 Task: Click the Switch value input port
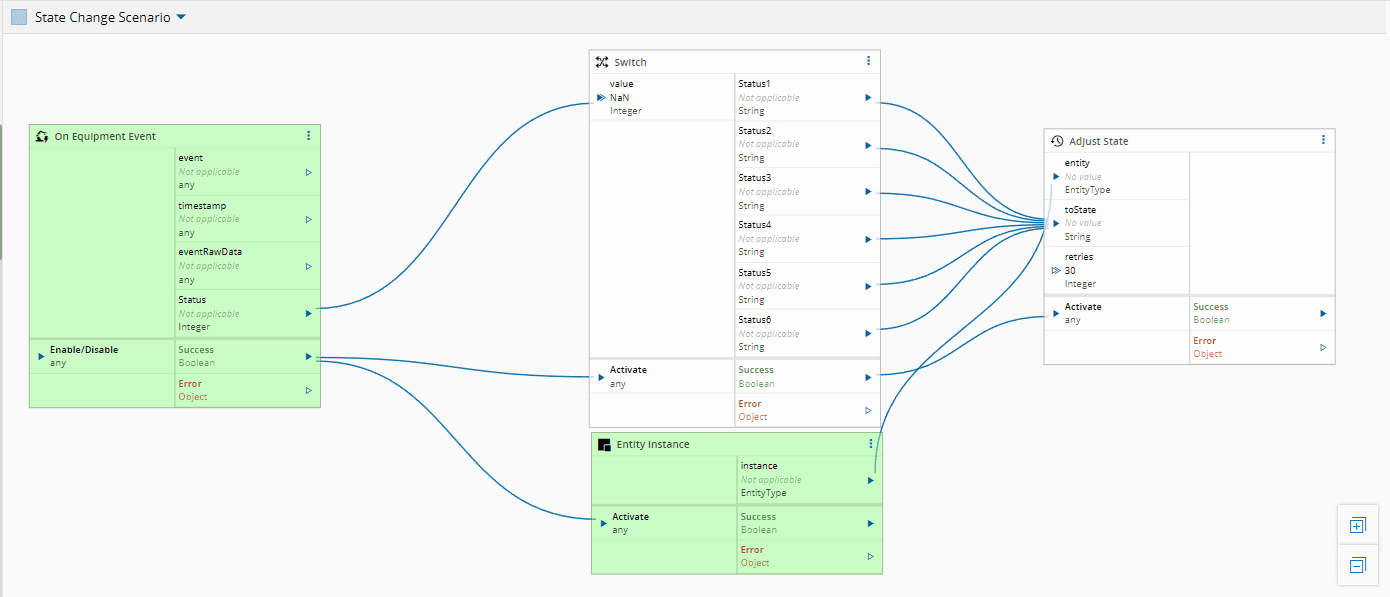pyautogui.click(x=601, y=98)
